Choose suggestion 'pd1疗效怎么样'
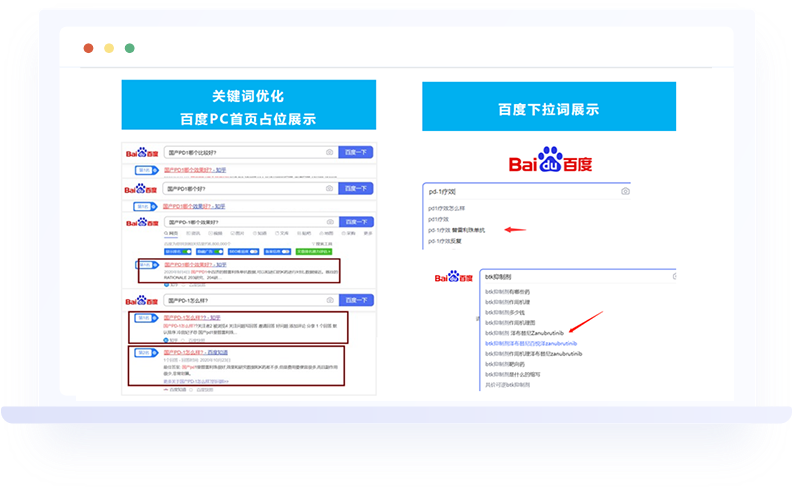The width and height of the screenshot is (794, 491). pos(446,208)
